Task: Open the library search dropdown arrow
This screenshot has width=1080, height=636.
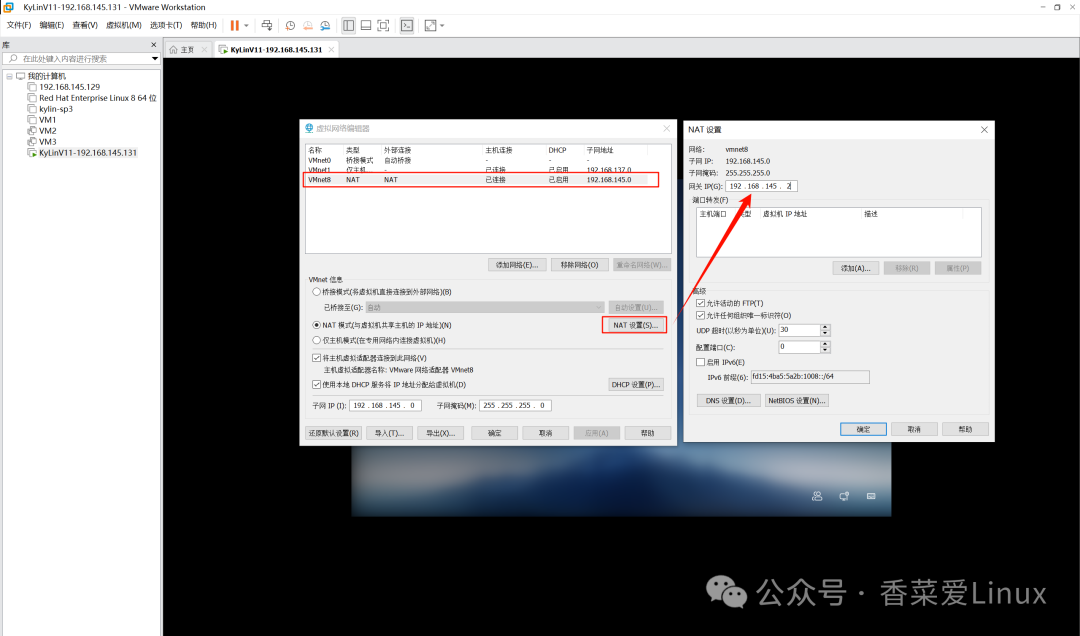Action: (x=154, y=59)
